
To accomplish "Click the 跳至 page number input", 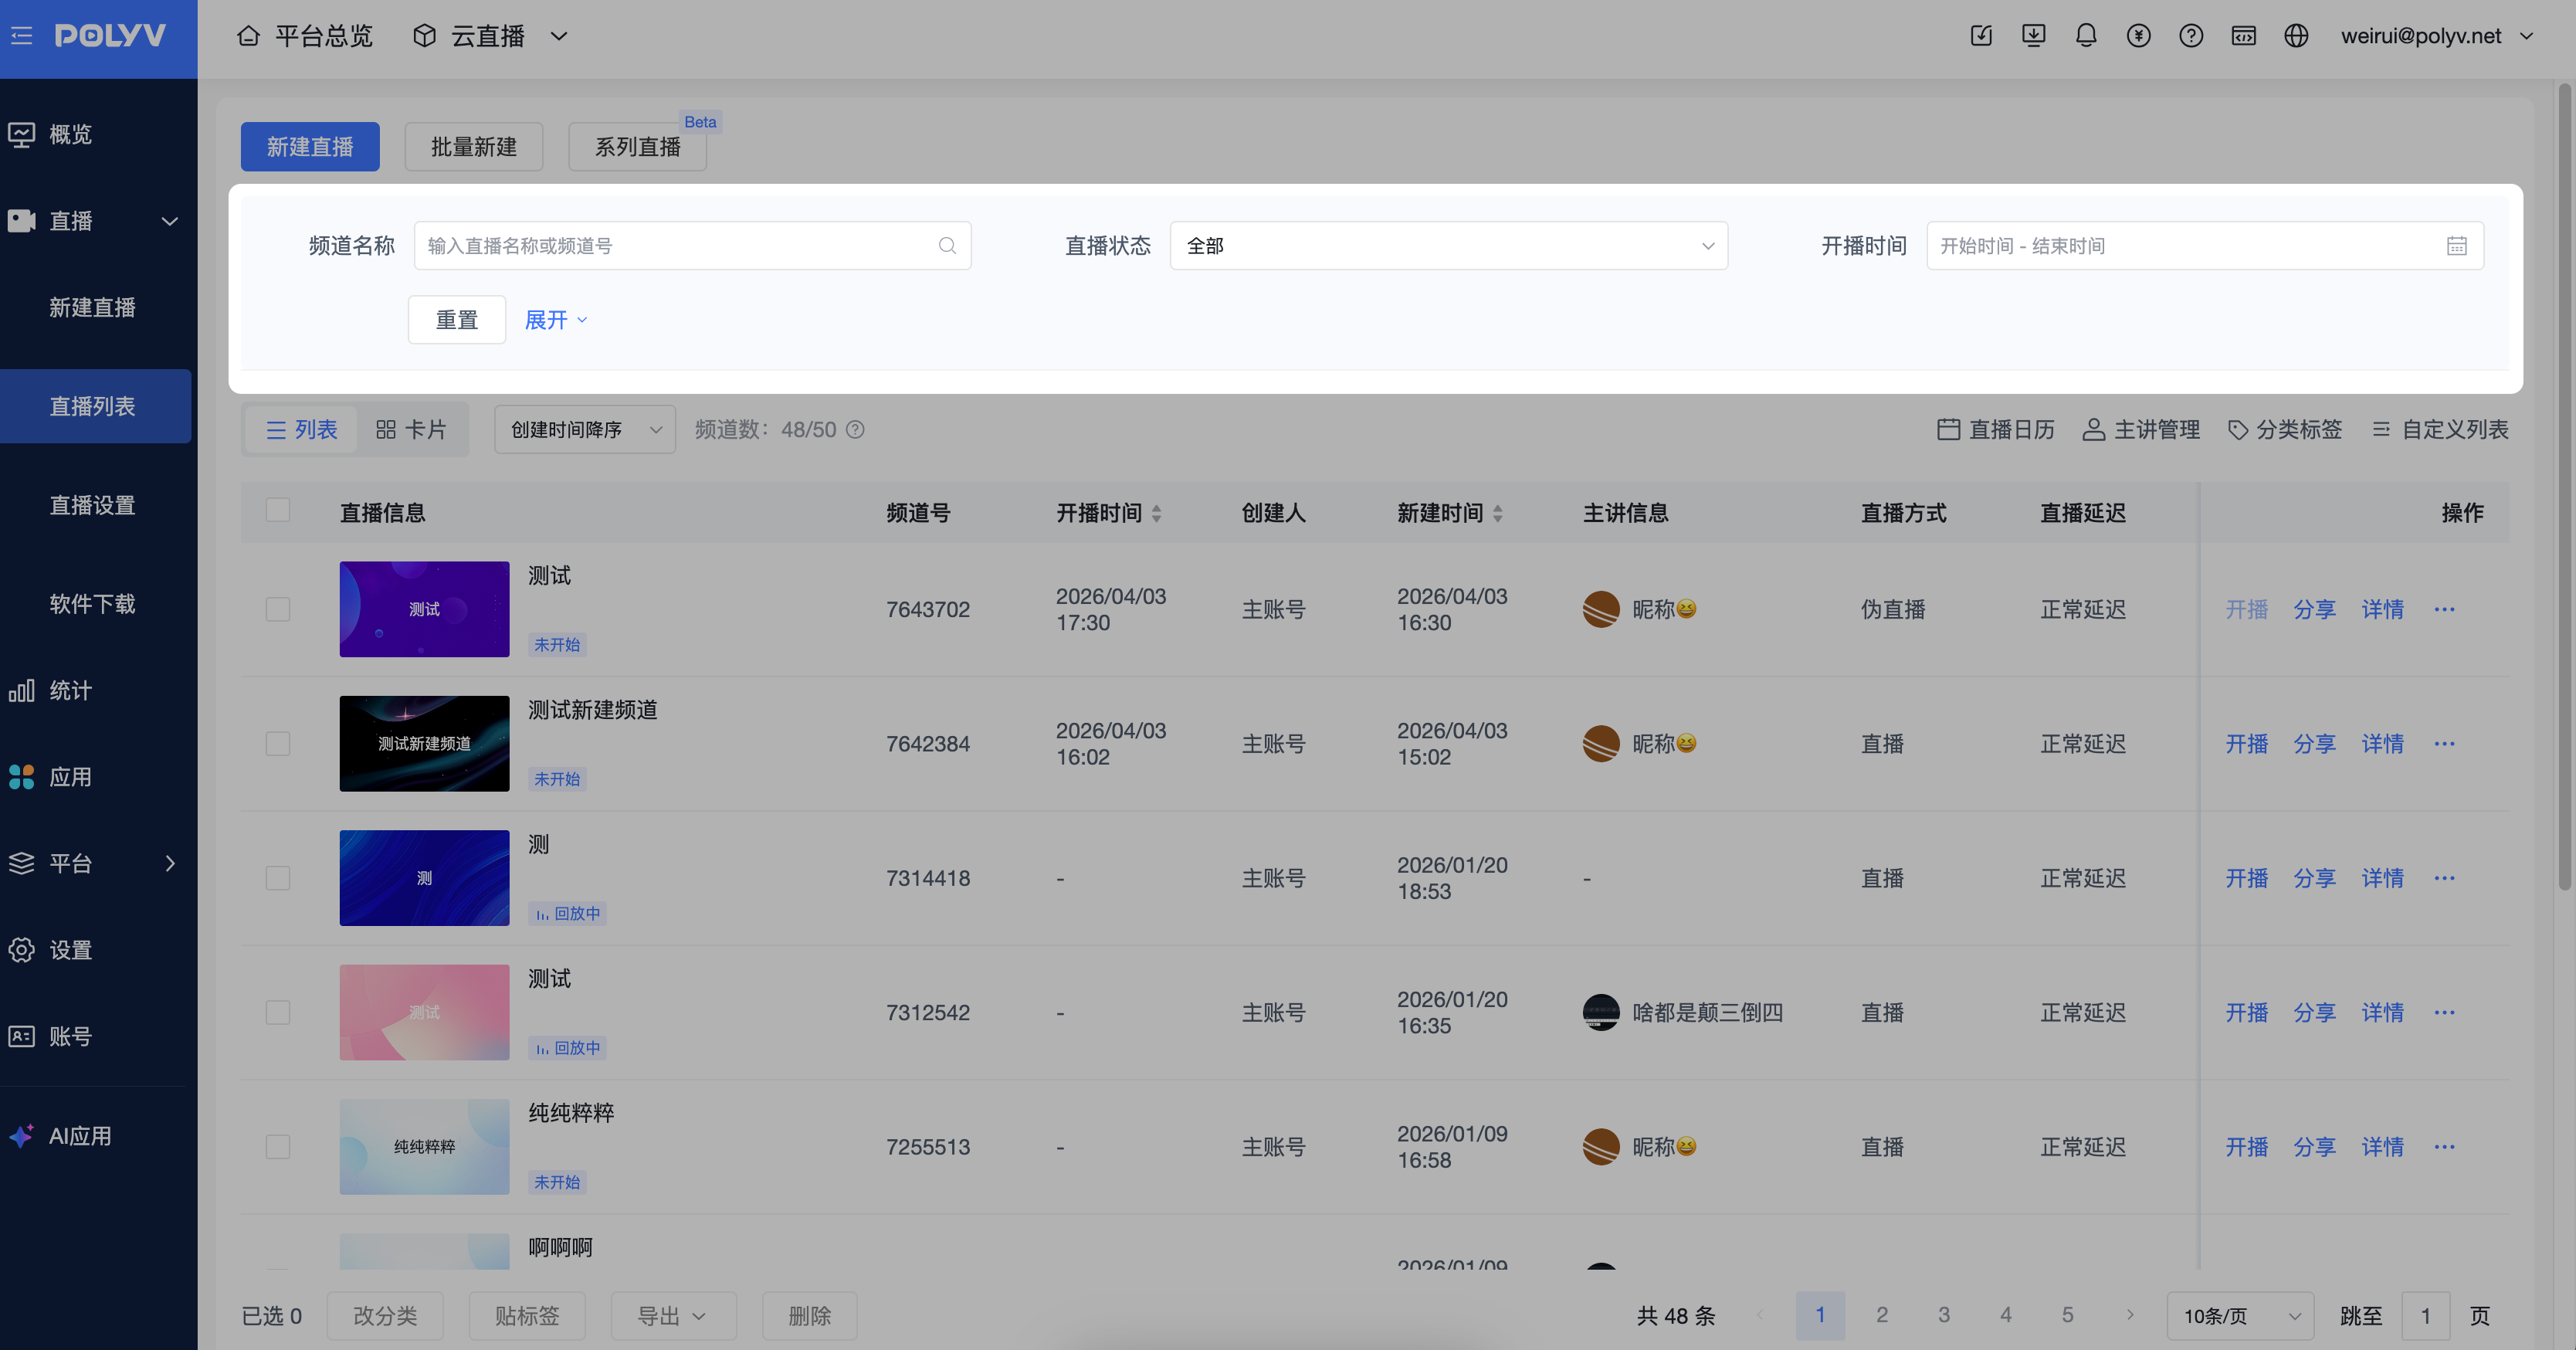I will click(x=2425, y=1316).
